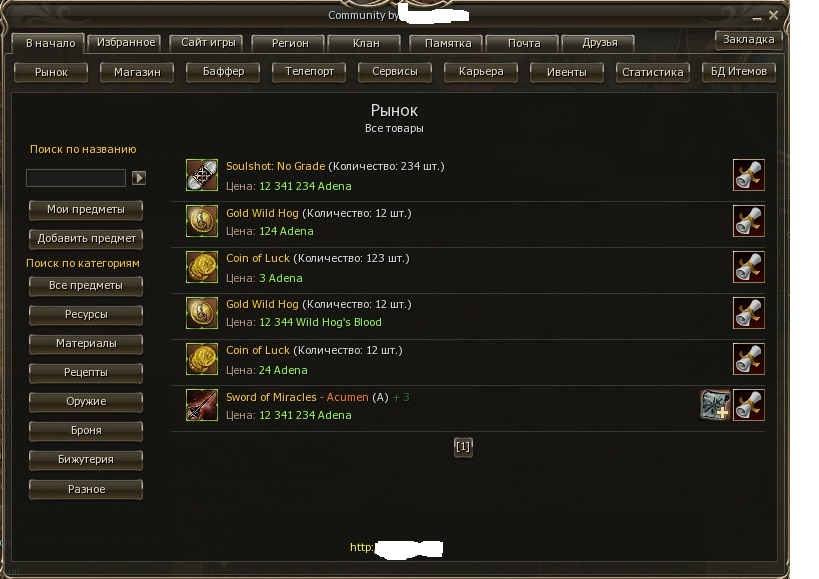The height and width of the screenshot is (579, 819).
Task: Click the Coin of Luck 12-piece item icon
Action: [202, 359]
